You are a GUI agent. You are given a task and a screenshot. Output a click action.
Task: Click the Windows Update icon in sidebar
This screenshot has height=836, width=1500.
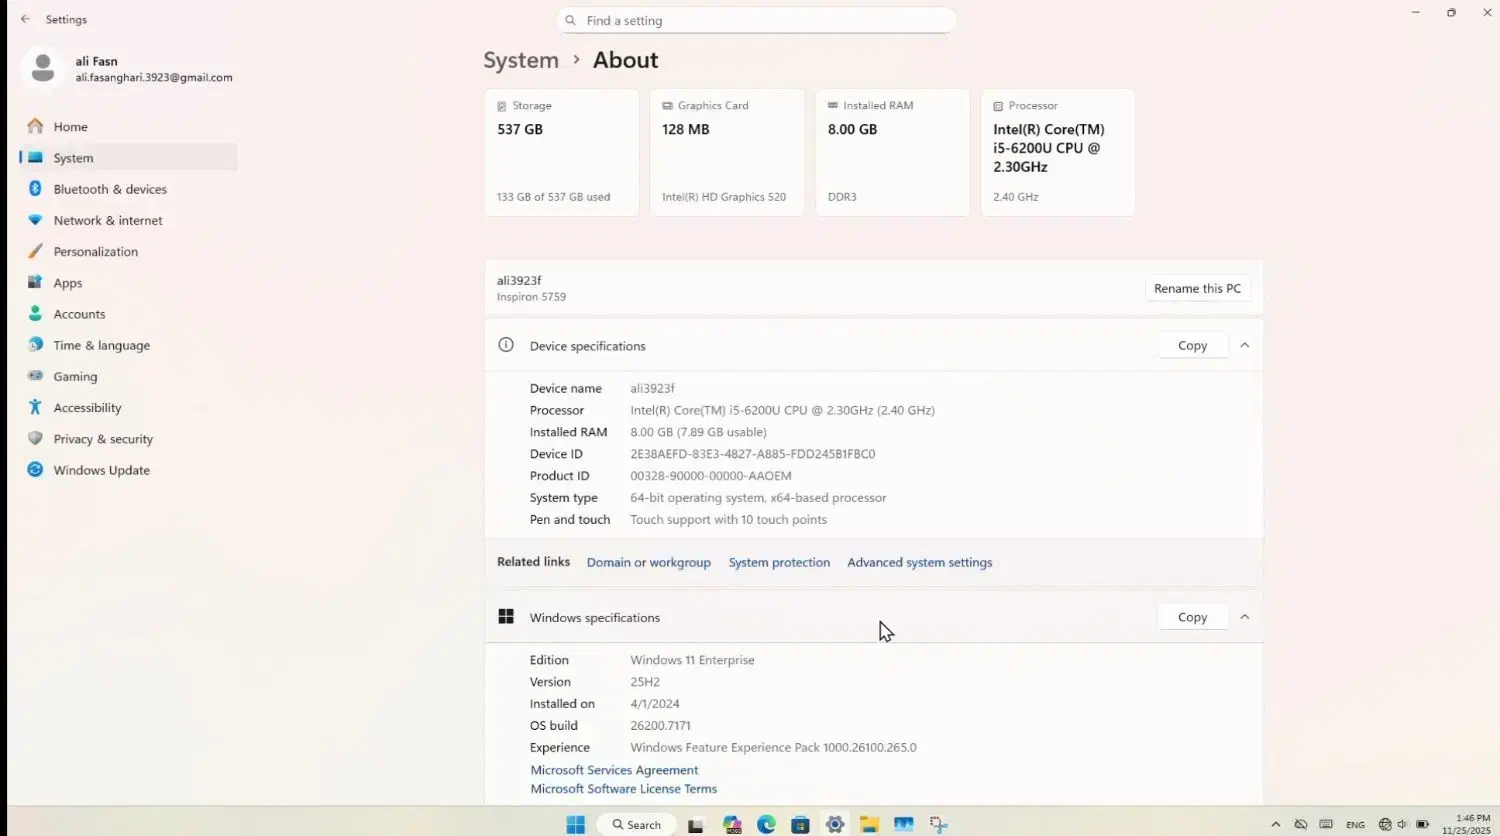click(35, 470)
